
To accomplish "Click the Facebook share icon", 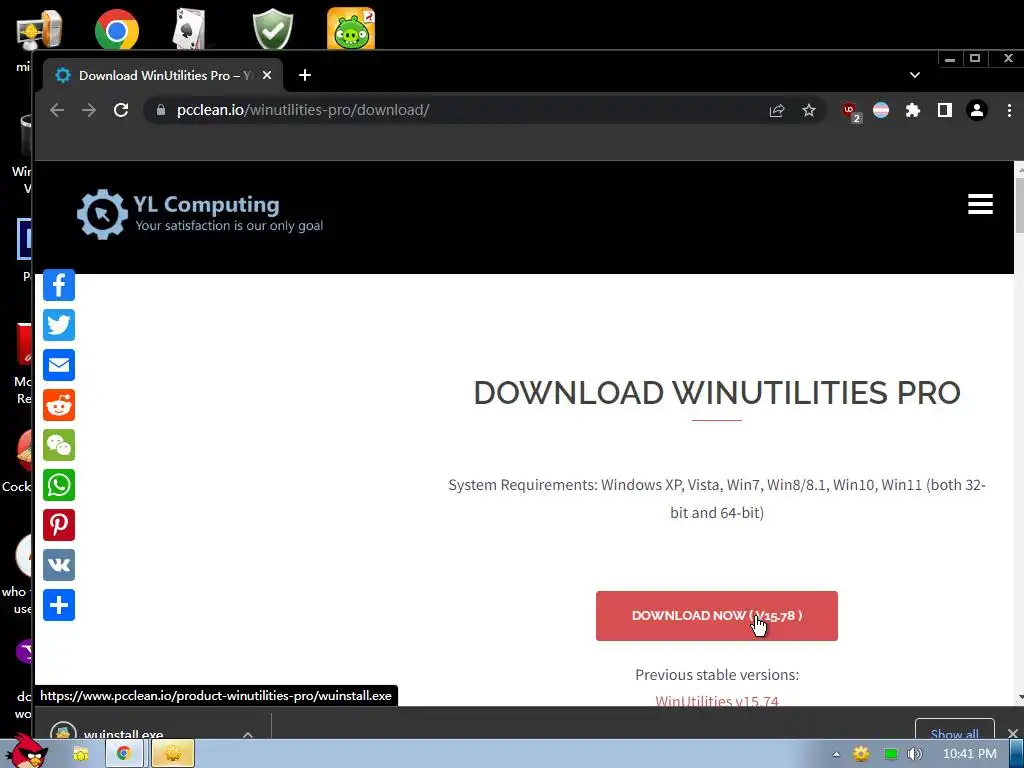I will 59,285.
